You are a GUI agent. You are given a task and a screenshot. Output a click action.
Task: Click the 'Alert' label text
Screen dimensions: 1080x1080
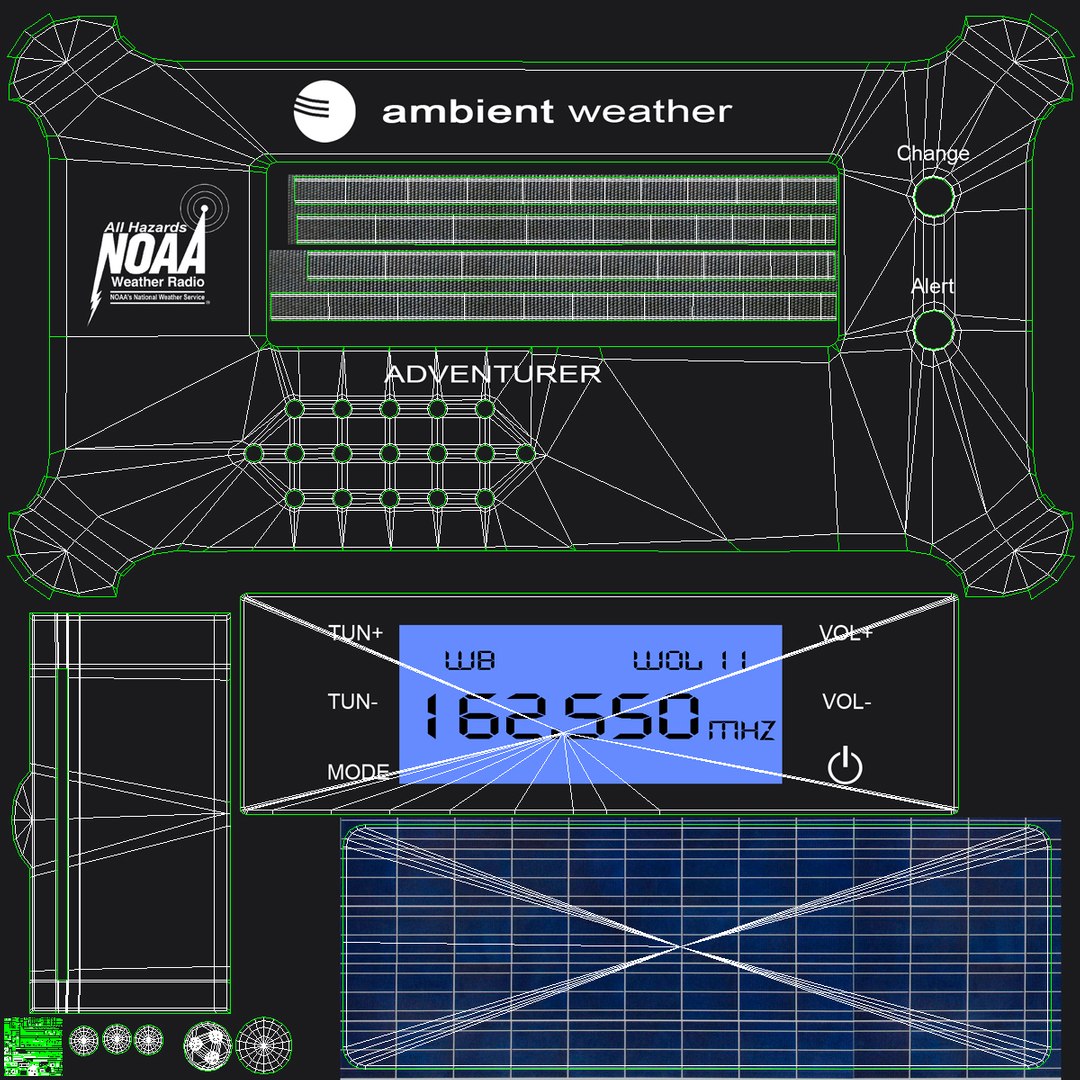pos(933,286)
